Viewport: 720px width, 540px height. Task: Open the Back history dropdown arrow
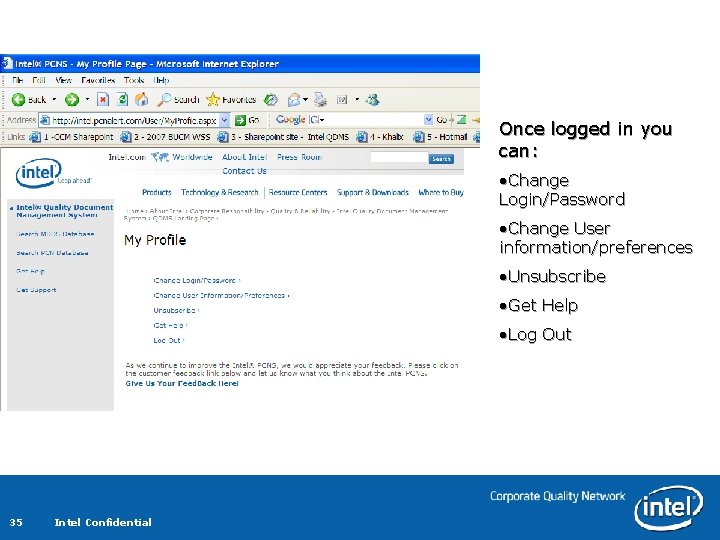54,100
